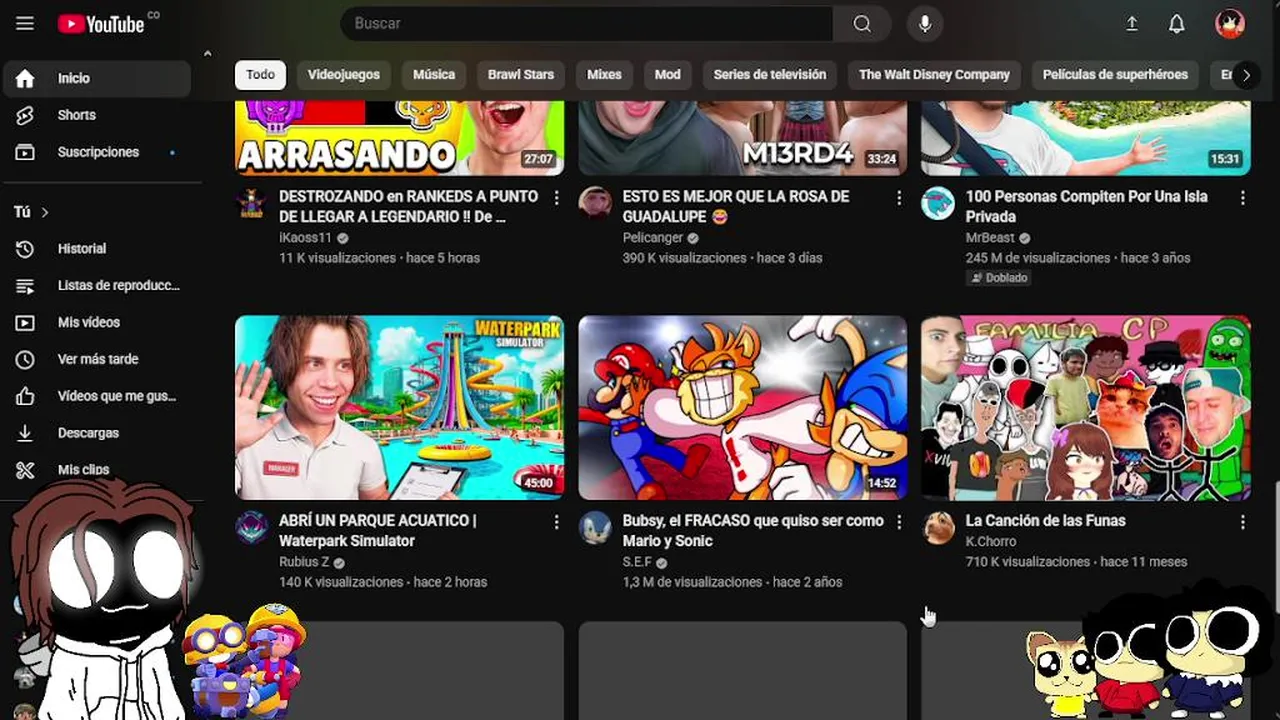Open notifications bell
The image size is (1280, 720).
click(1177, 24)
